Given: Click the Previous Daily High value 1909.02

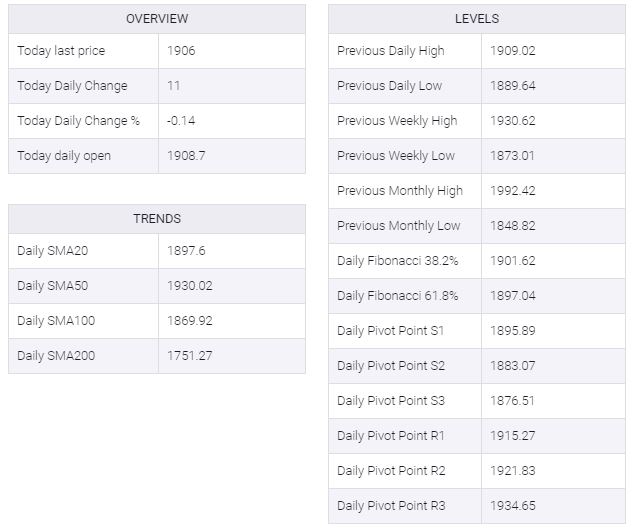Looking at the screenshot, I should point(513,51).
